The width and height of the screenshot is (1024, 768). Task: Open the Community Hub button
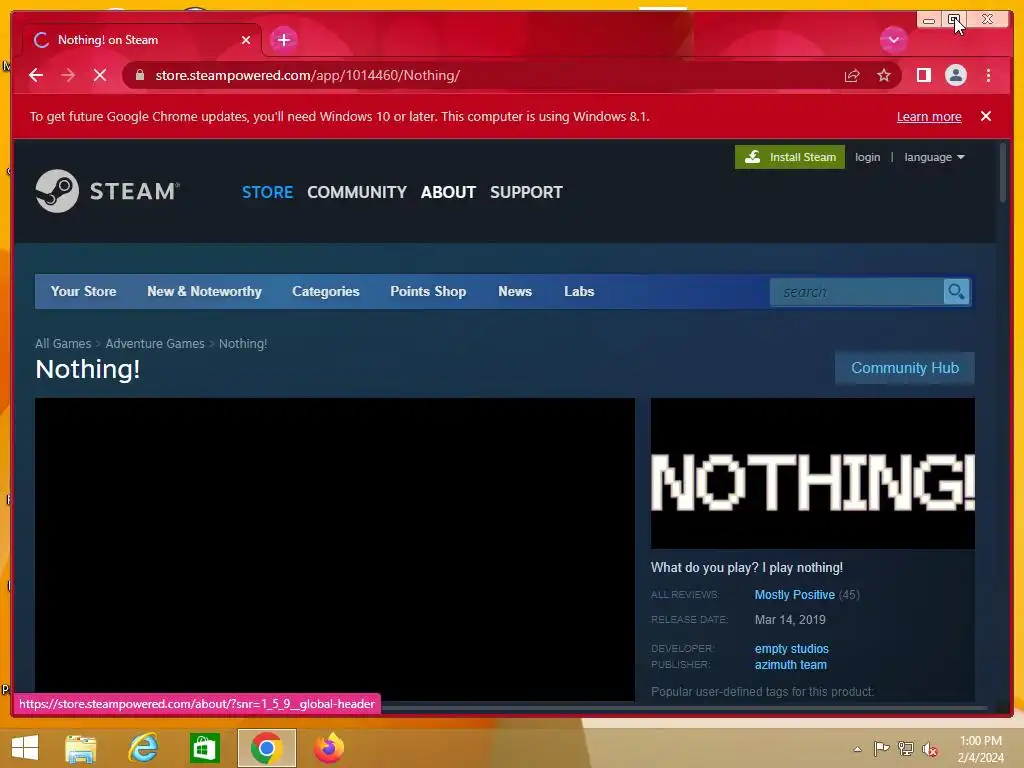(905, 368)
